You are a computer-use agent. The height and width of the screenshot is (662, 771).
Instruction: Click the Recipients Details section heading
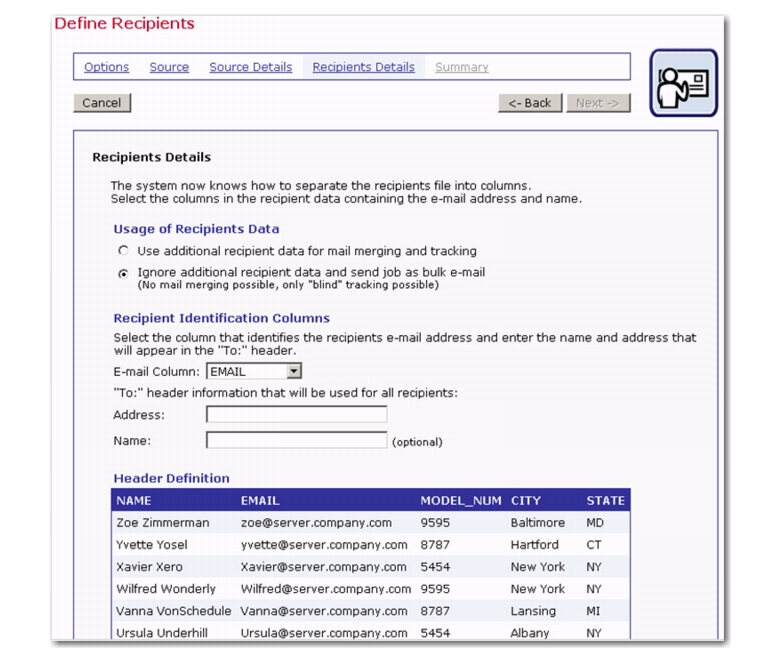click(151, 157)
